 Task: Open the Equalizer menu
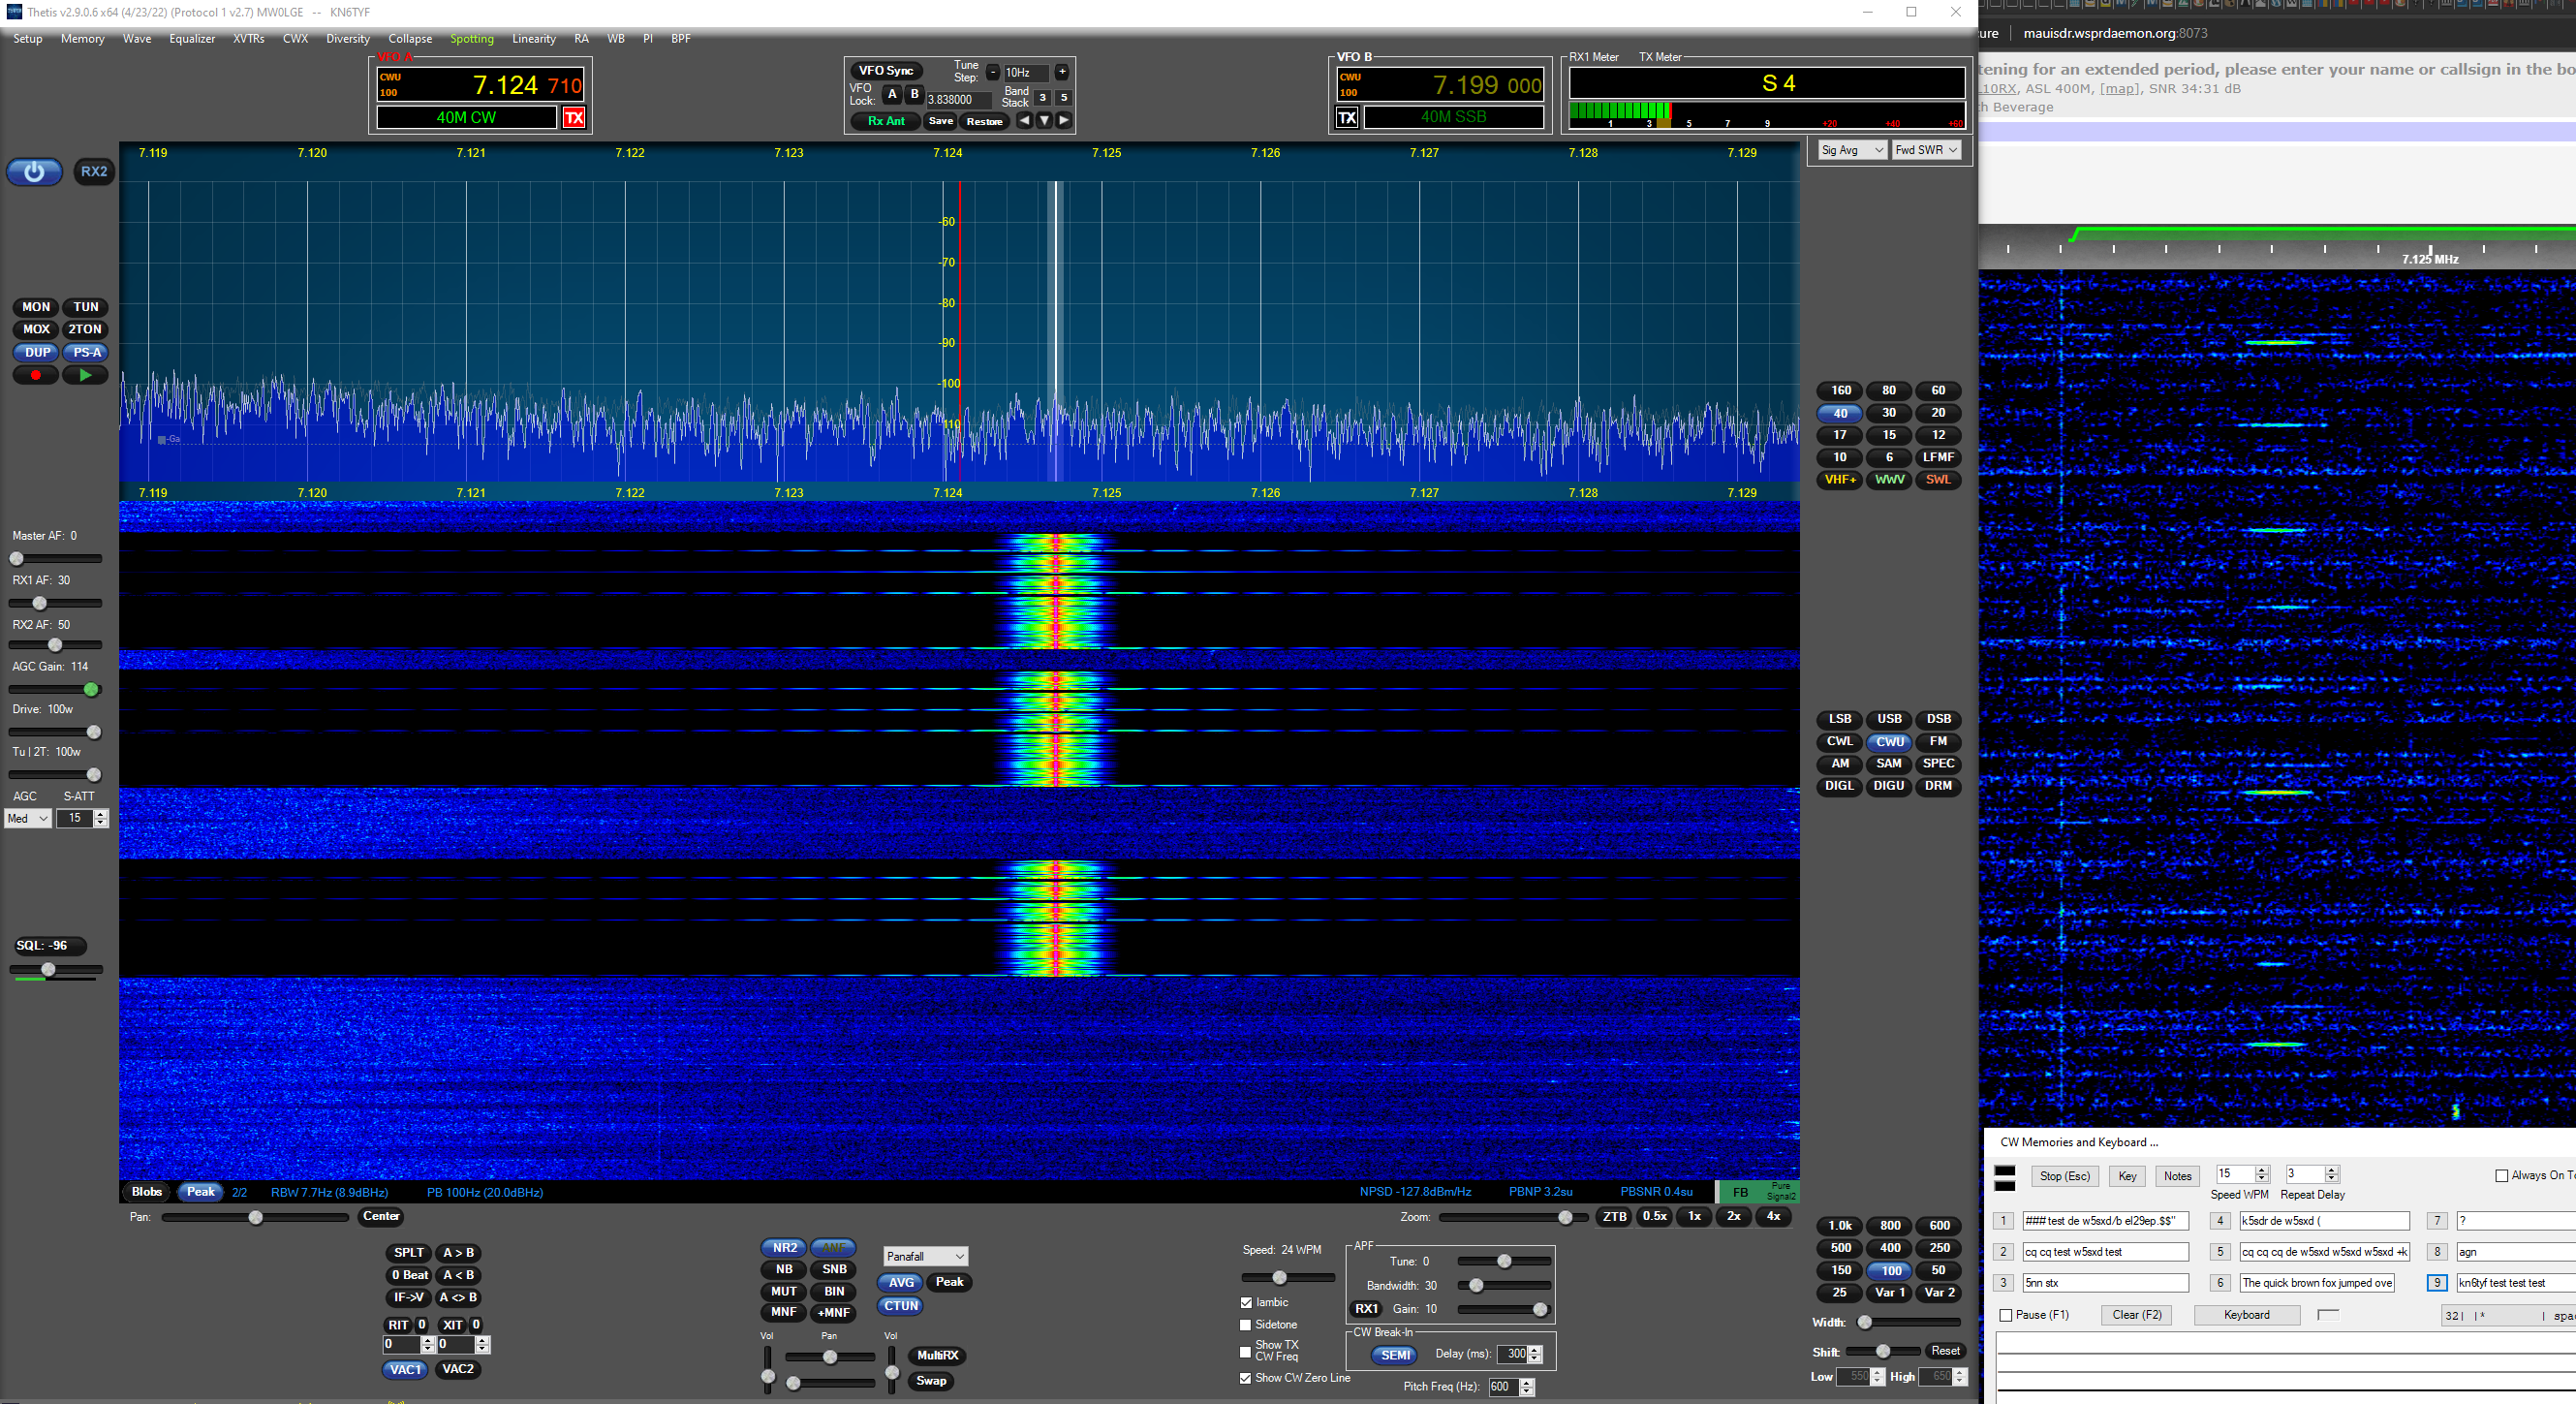tap(192, 39)
